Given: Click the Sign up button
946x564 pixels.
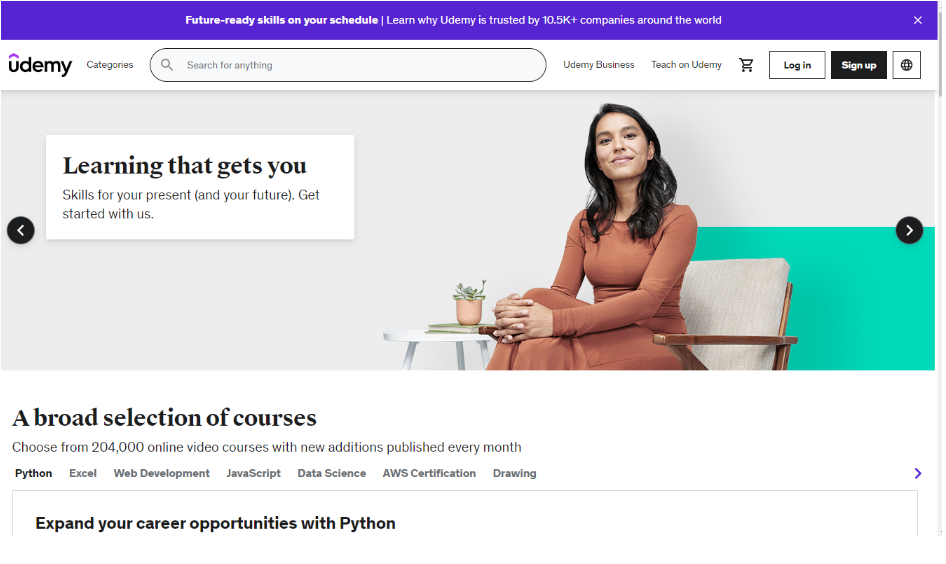Looking at the screenshot, I should pyautogui.click(x=859, y=65).
